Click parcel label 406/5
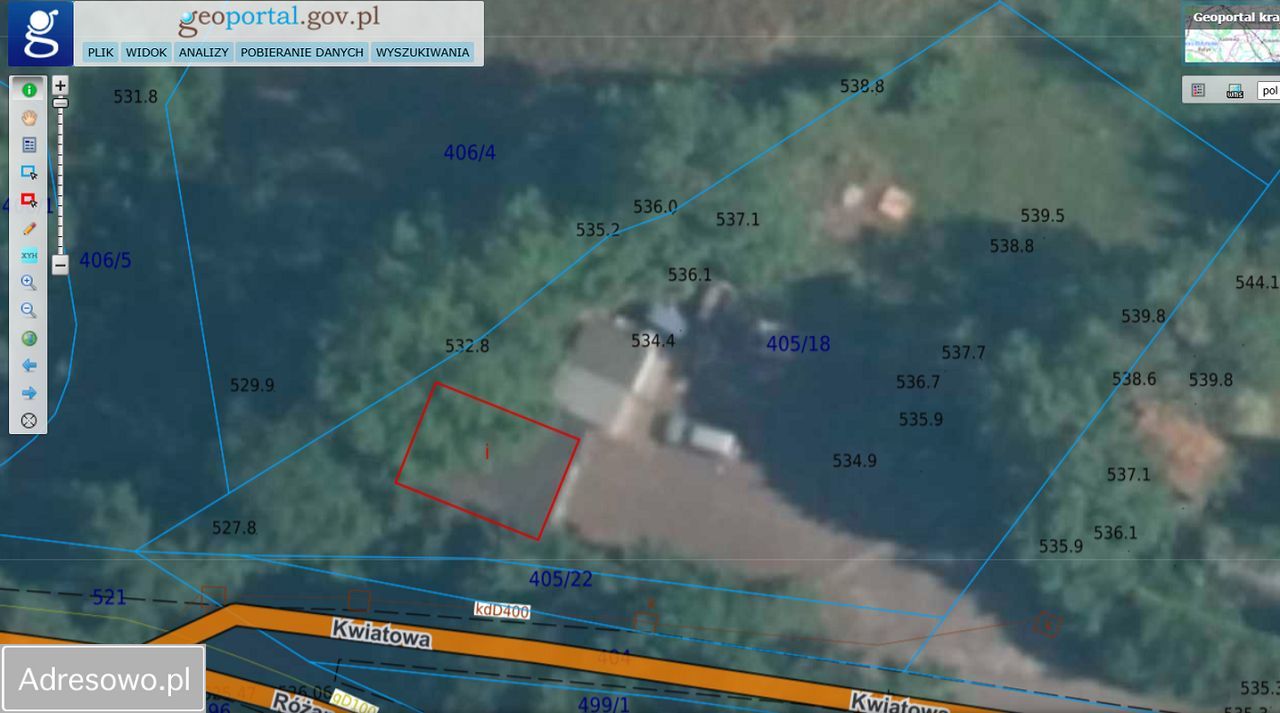 pyautogui.click(x=105, y=261)
